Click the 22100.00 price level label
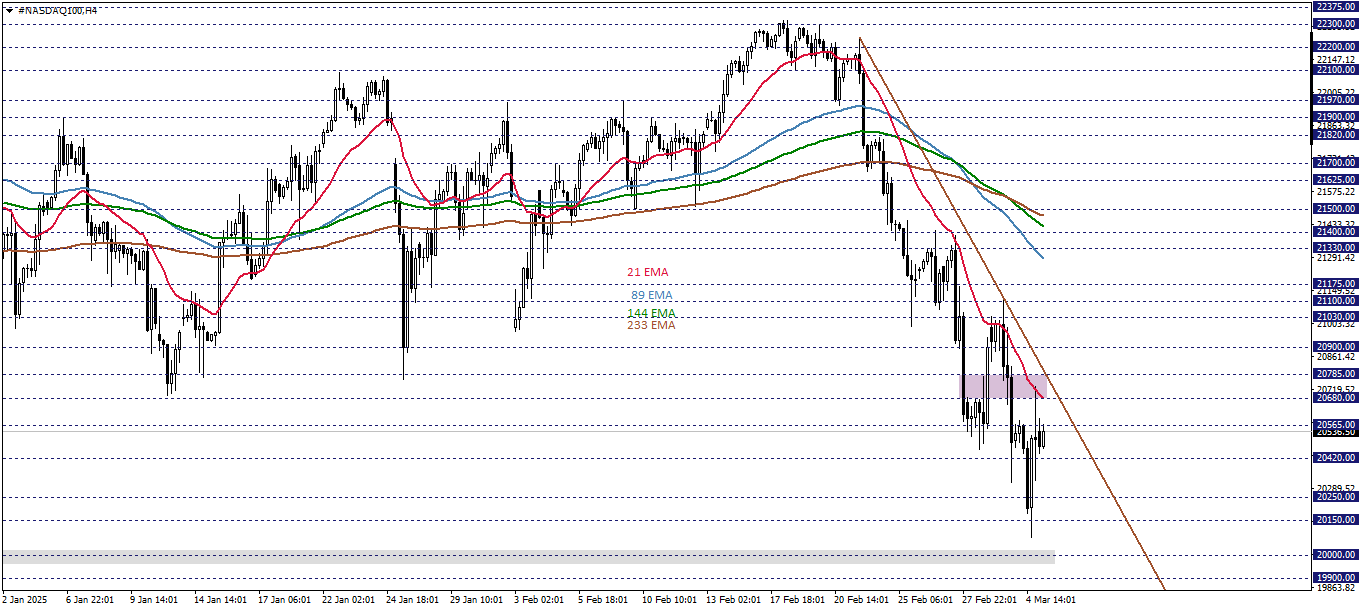The image size is (1362, 611). [1336, 70]
